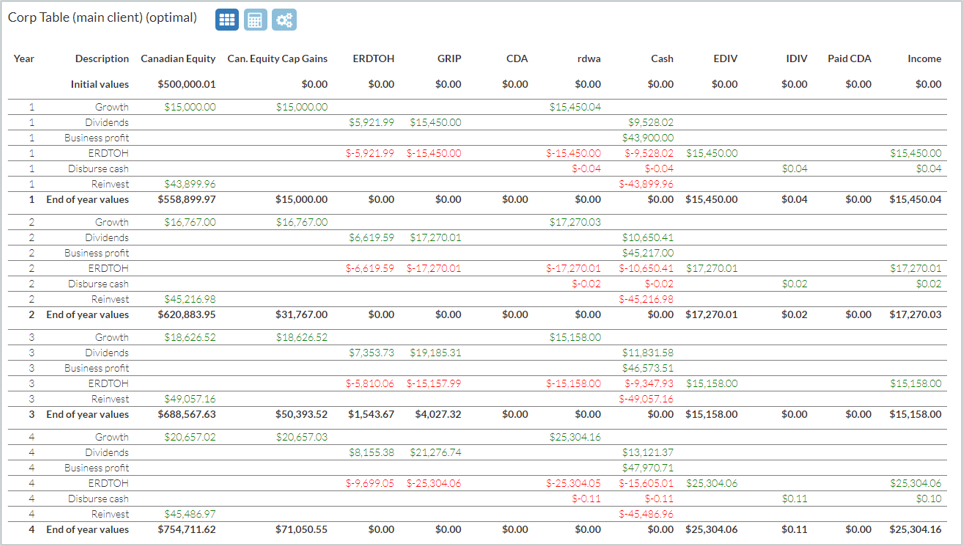Click year 3 end value $688,567.63
The width and height of the screenshot is (963, 546).
(x=187, y=415)
